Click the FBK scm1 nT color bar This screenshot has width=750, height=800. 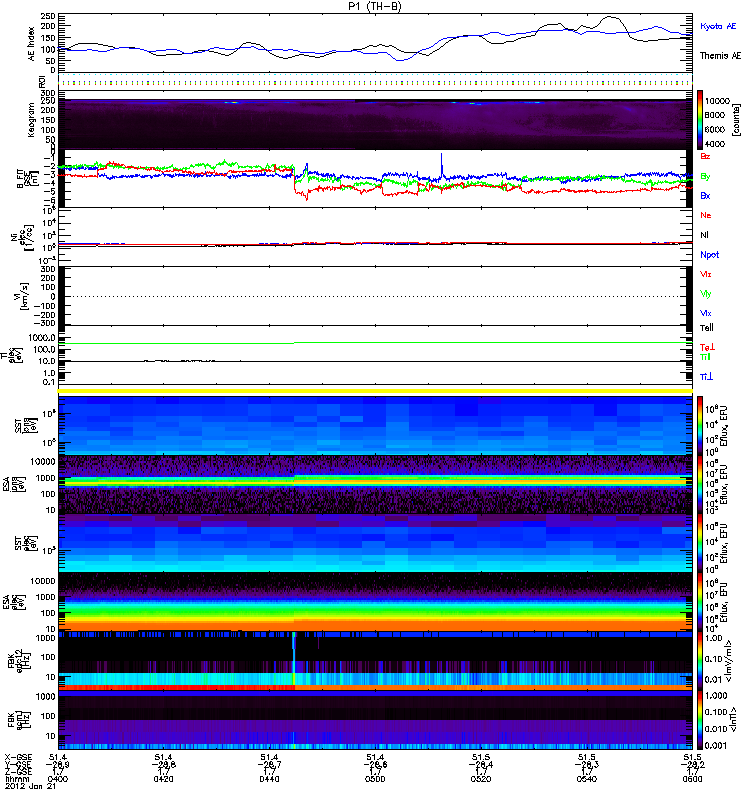pos(700,719)
